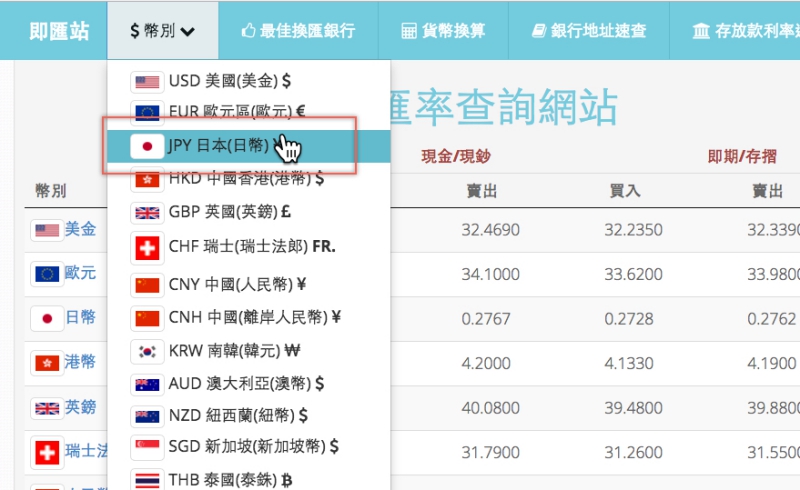800x490 pixels.
Task: Click HKD cash buy rate 4.1330
Action: (x=629, y=363)
